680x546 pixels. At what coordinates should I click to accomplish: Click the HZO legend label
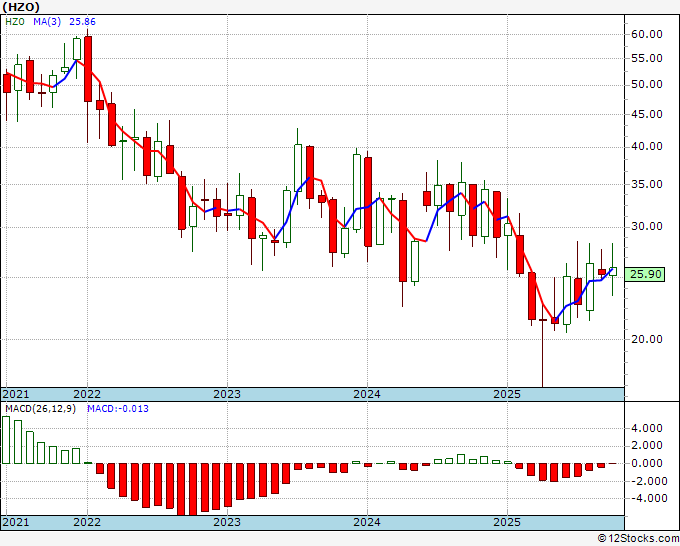click(15, 22)
